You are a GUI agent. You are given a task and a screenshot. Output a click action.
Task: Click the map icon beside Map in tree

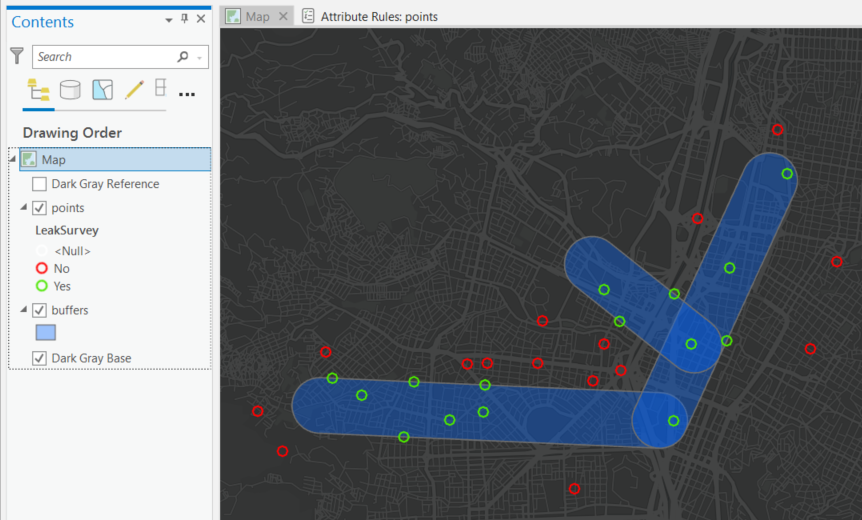29,159
